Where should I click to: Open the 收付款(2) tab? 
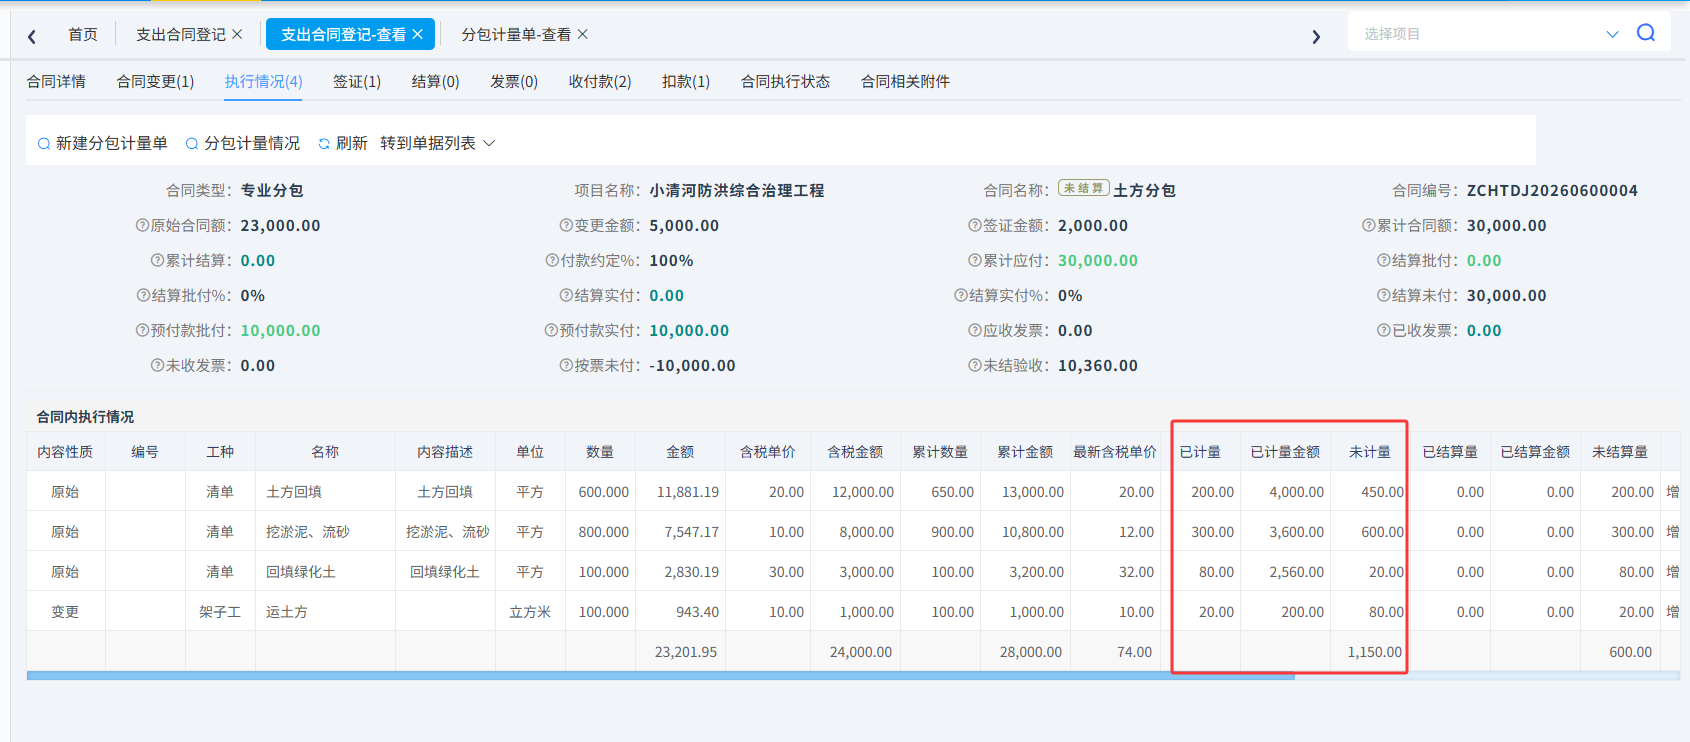(x=600, y=82)
